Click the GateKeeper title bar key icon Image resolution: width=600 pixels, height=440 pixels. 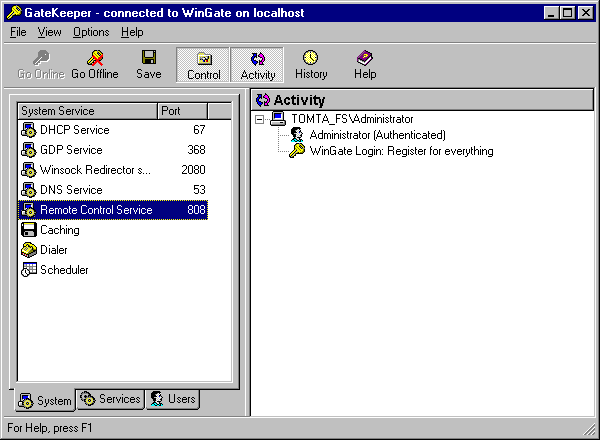click(x=14, y=12)
